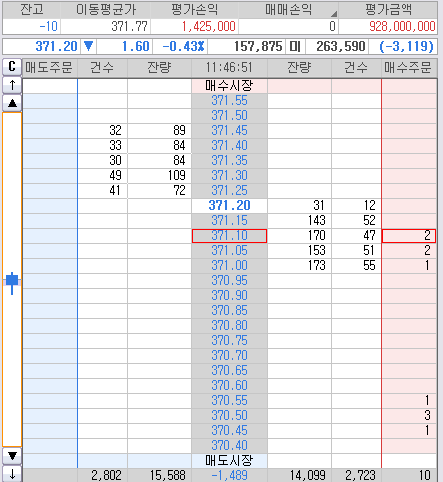Select price 371.45 in ladder

(x=229, y=131)
